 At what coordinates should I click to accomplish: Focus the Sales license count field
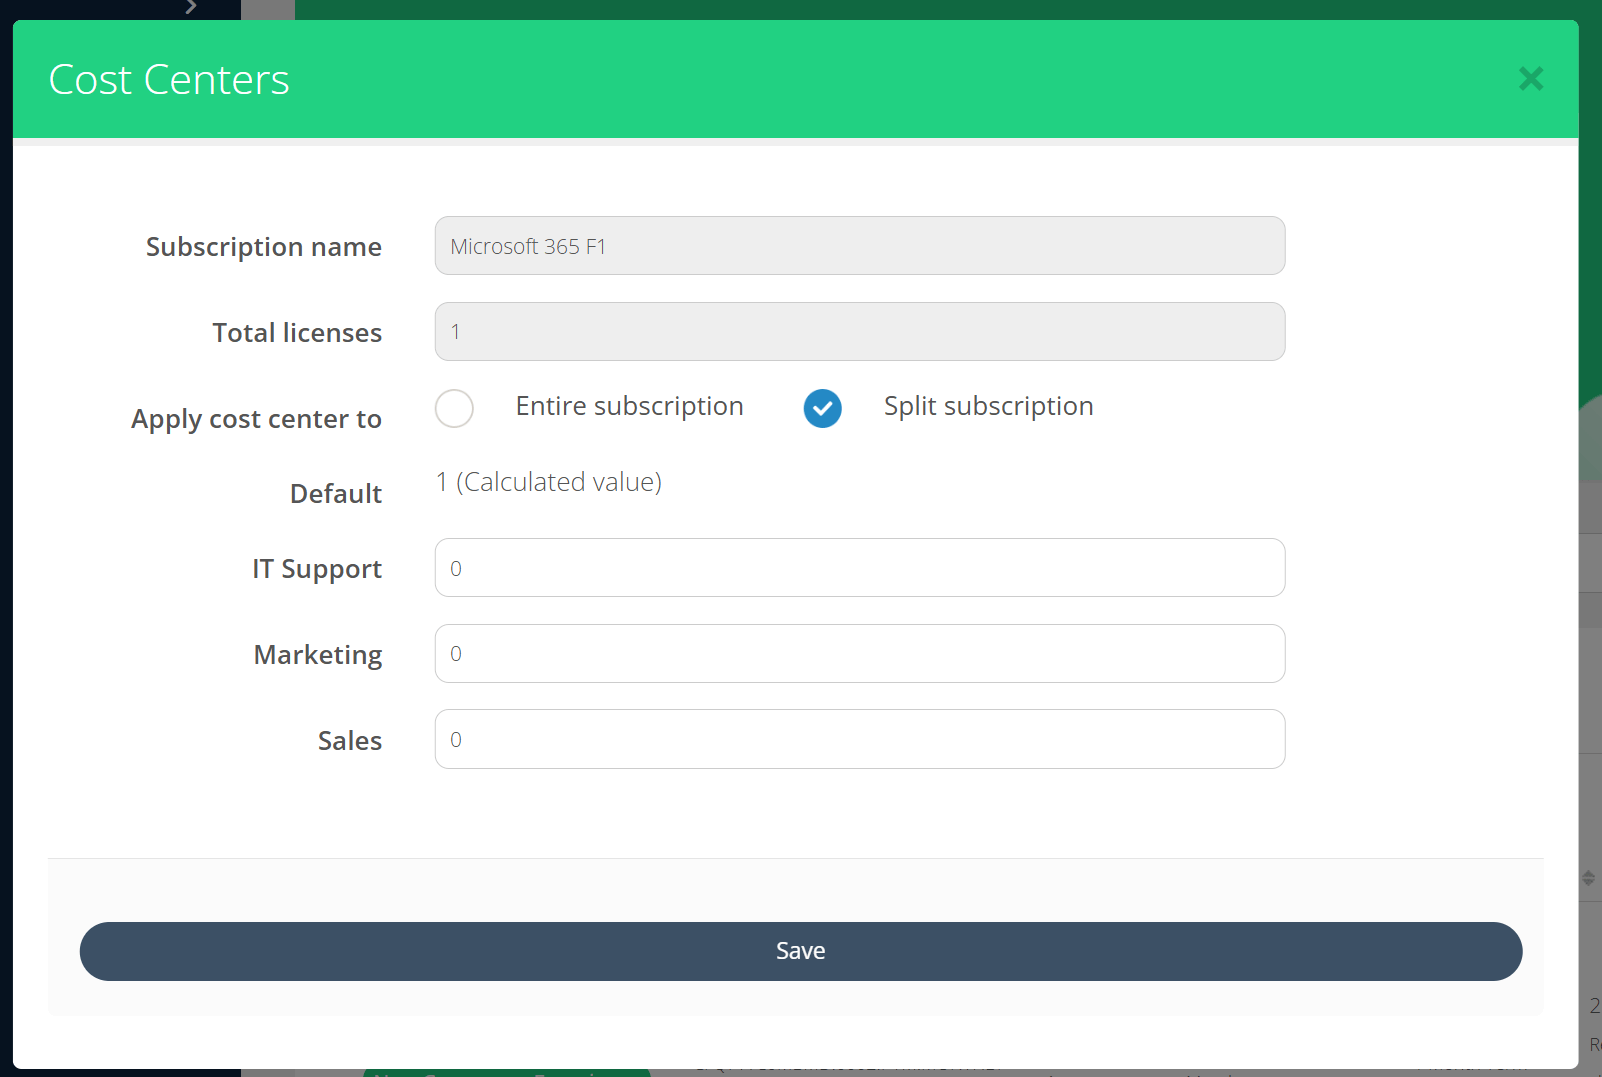pyautogui.click(x=859, y=739)
